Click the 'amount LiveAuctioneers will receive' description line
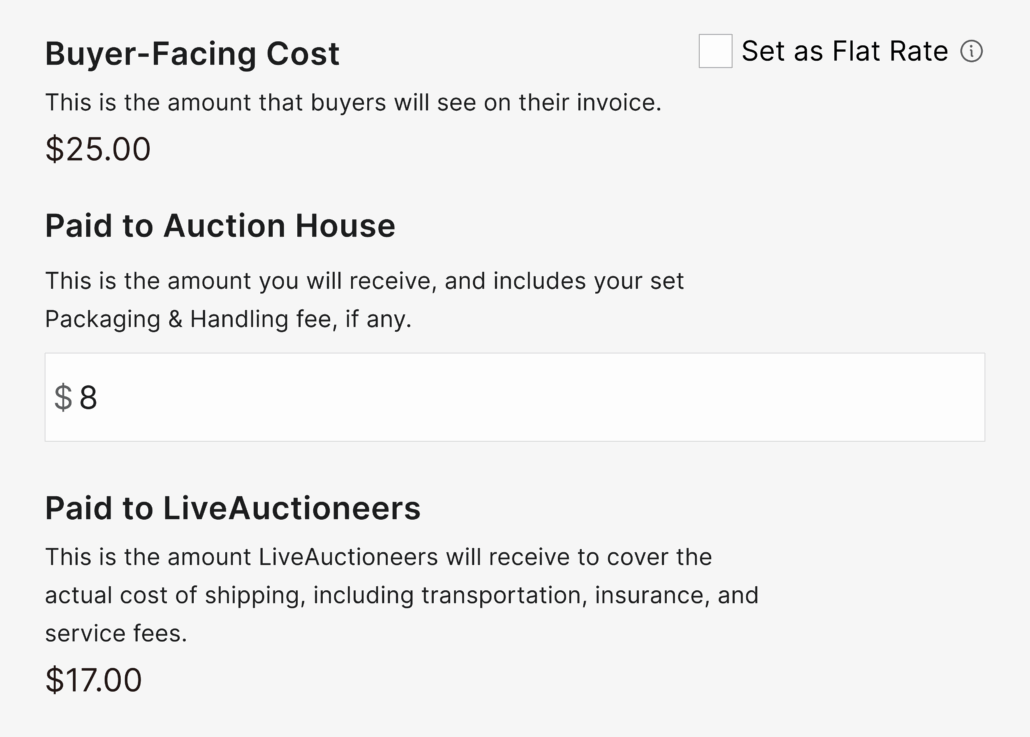The image size is (1030, 737). [x=378, y=557]
